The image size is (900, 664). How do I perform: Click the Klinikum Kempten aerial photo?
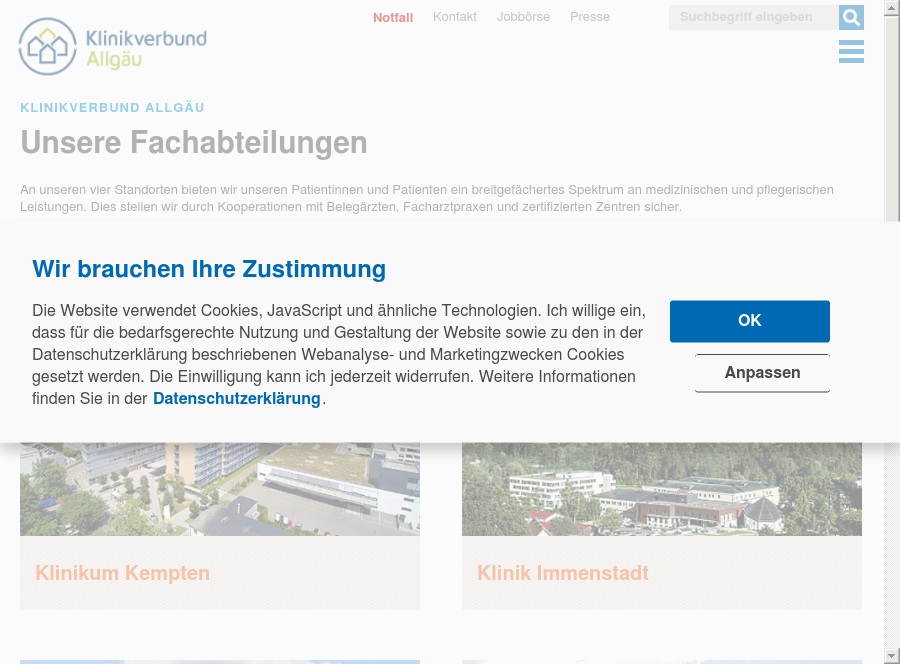220,489
